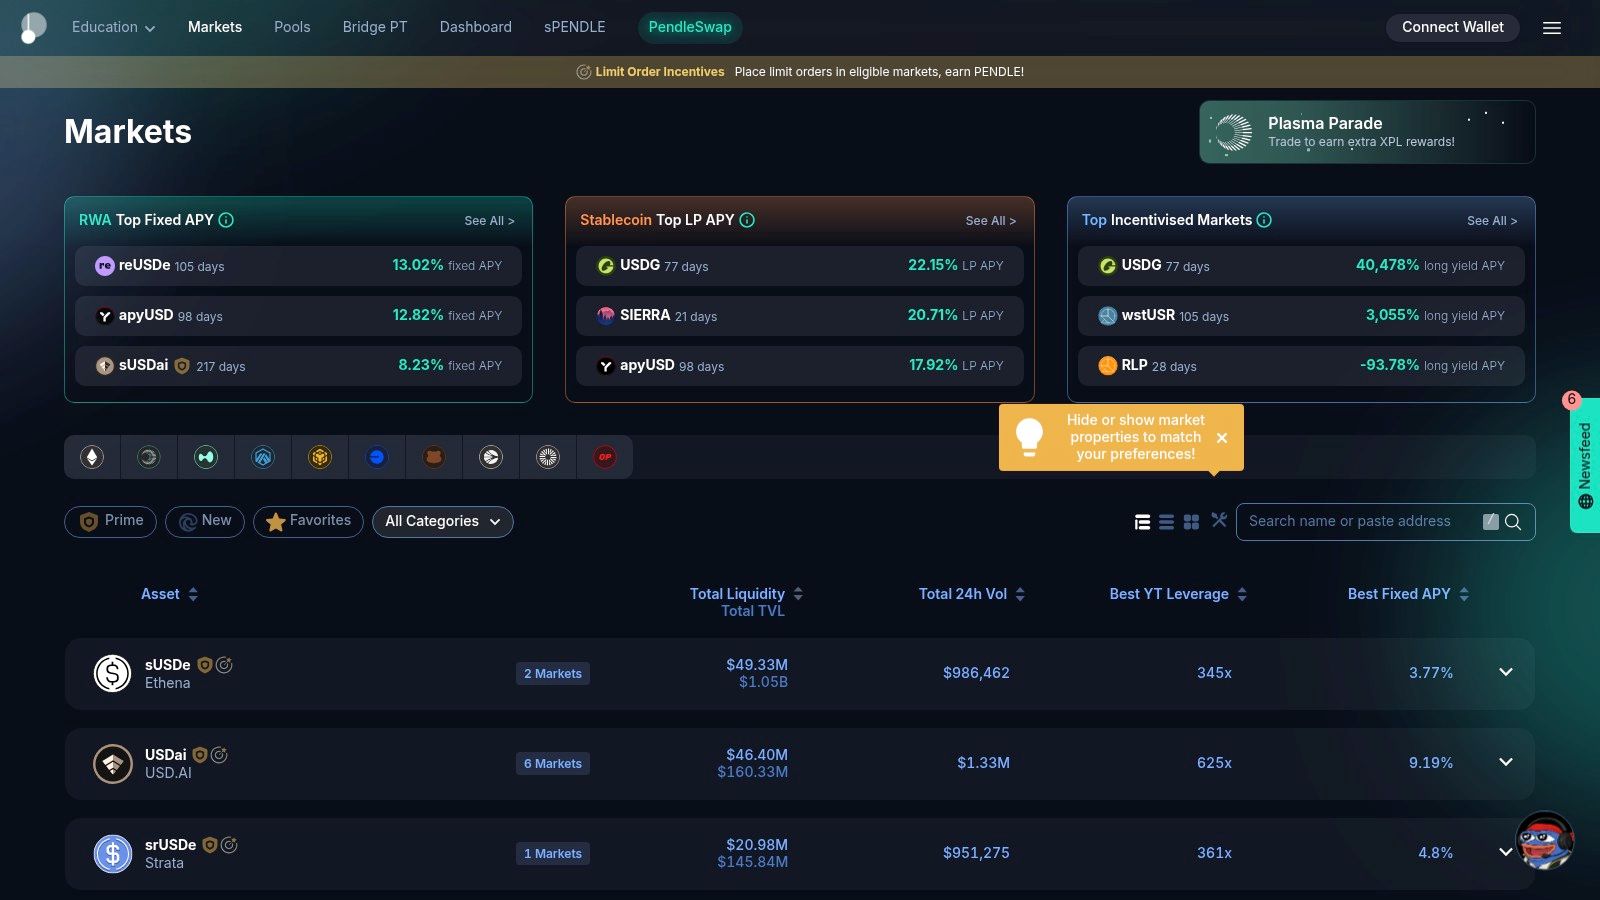Viewport: 1600px width, 900px height.
Task: Click See All in Top Incentivised Markets
Action: [1492, 221]
